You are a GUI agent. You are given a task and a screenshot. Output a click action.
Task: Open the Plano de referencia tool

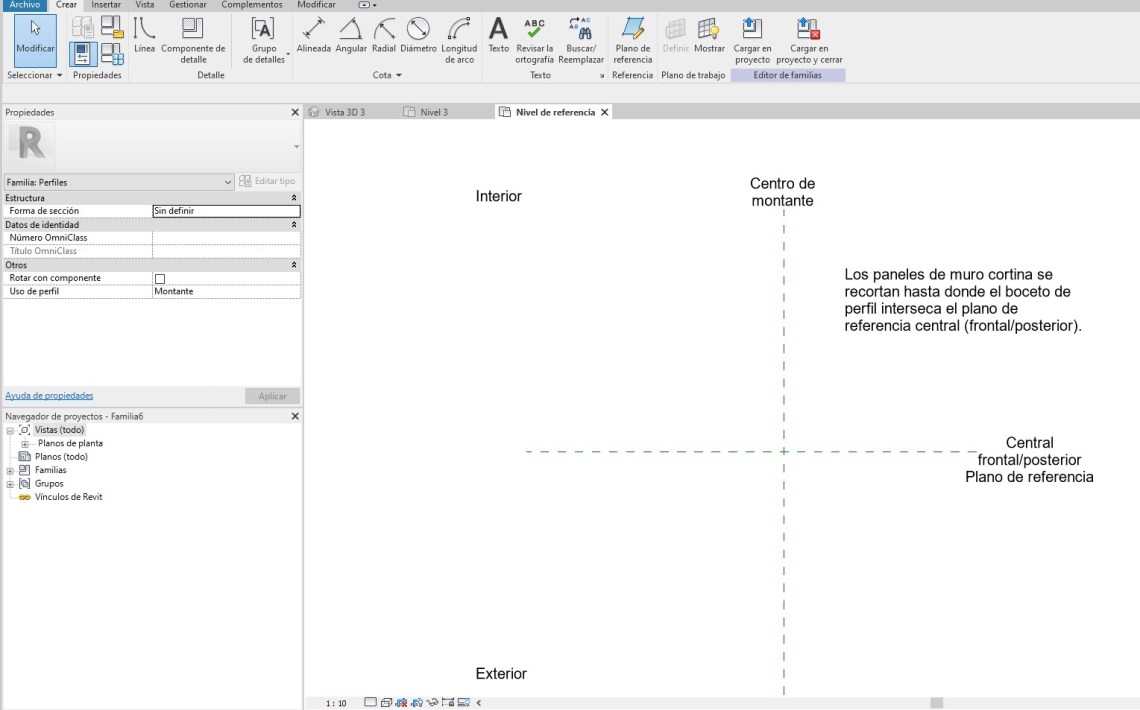pos(632,38)
